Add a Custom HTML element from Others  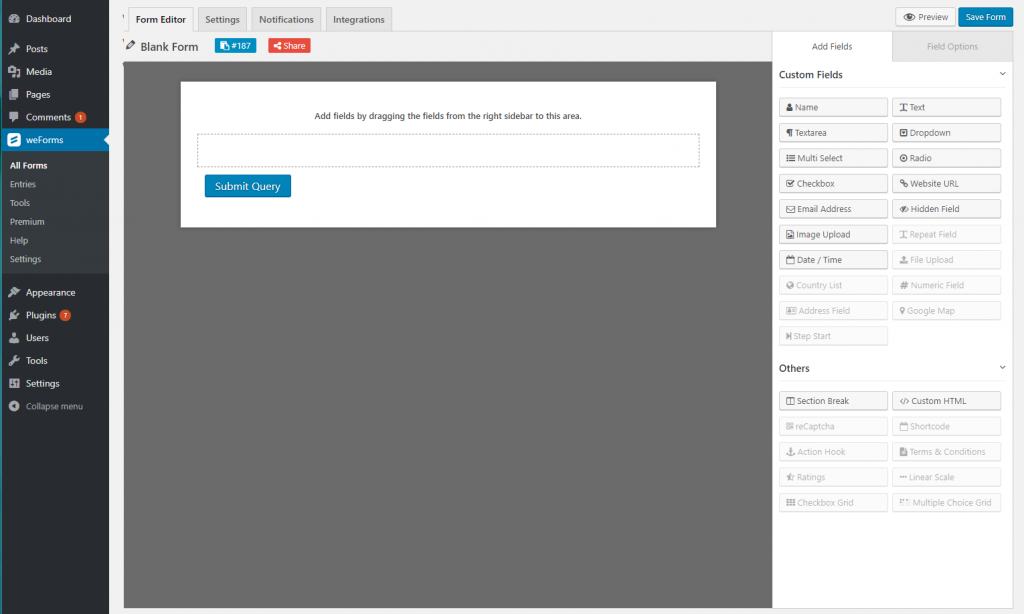946,400
